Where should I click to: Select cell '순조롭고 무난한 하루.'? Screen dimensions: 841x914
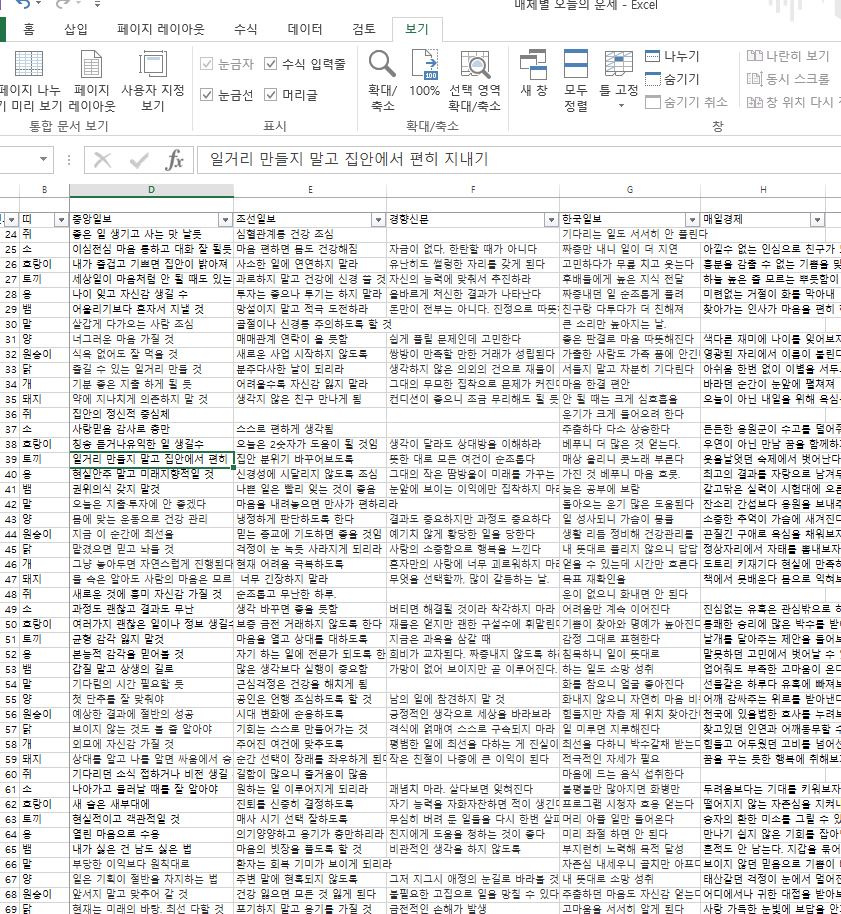click(310, 595)
